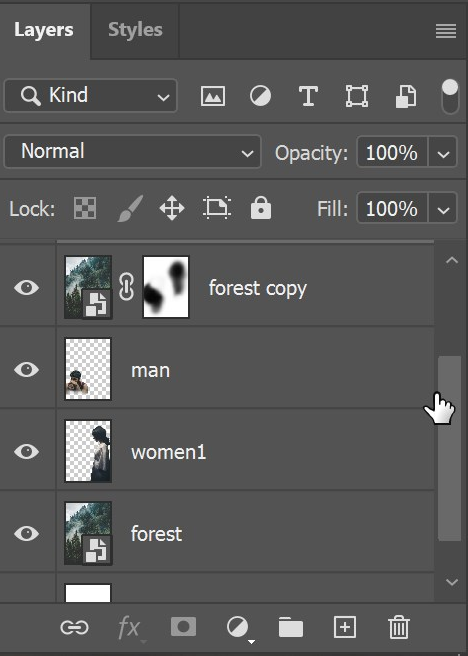Screen dimensions: 468x656
Task: Open the Kind filter type dropdown
Action: tap(90, 95)
